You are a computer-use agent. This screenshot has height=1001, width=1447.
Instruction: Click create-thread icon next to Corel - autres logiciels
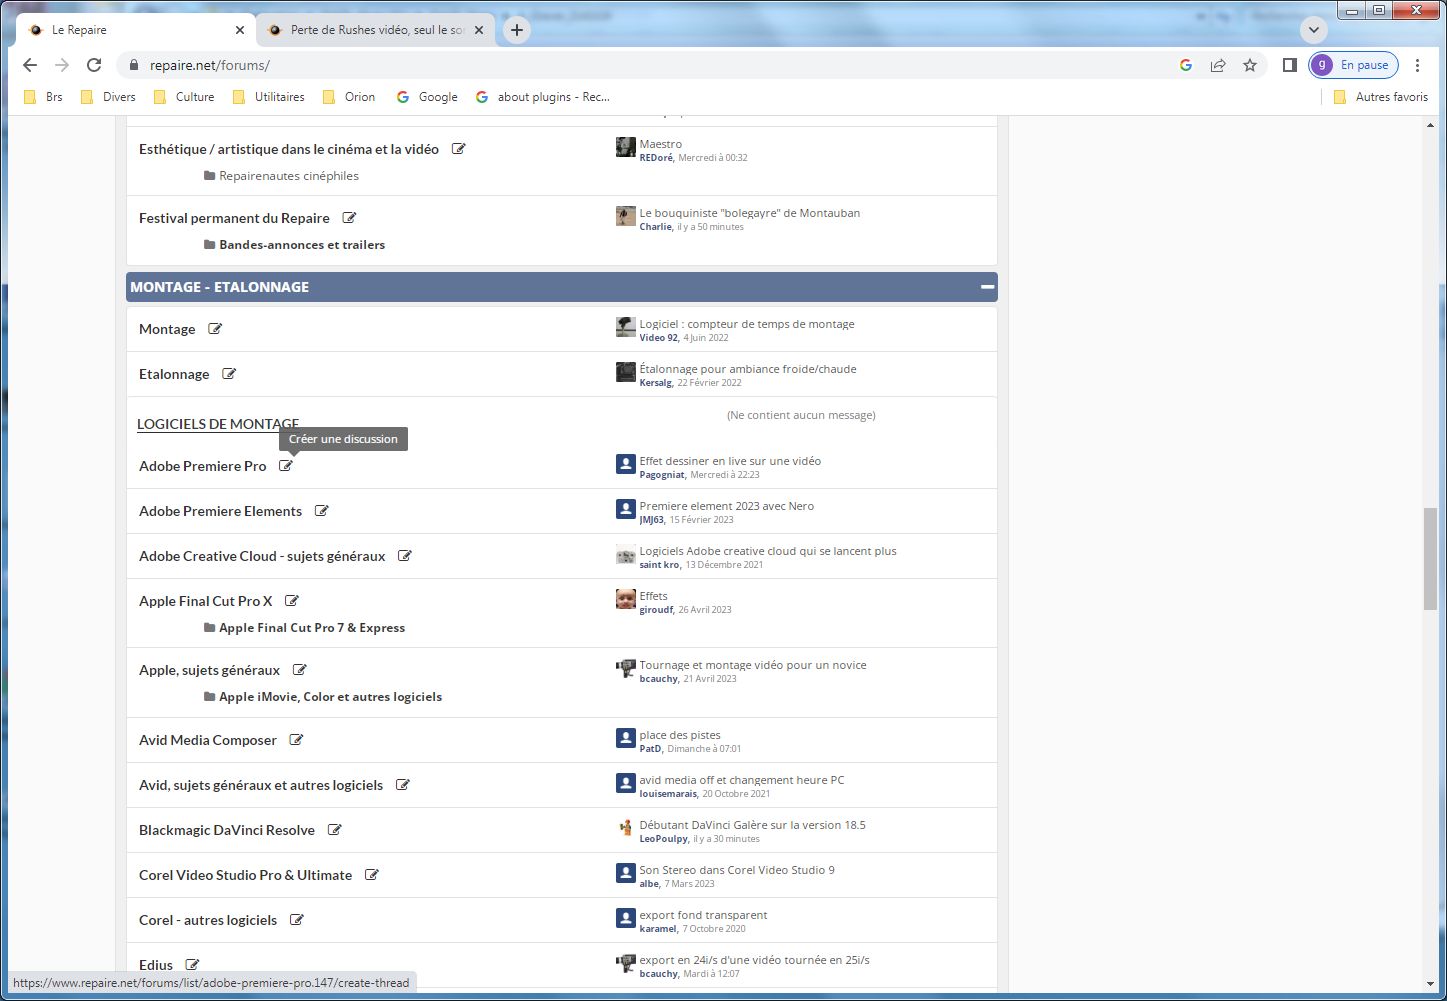point(297,920)
